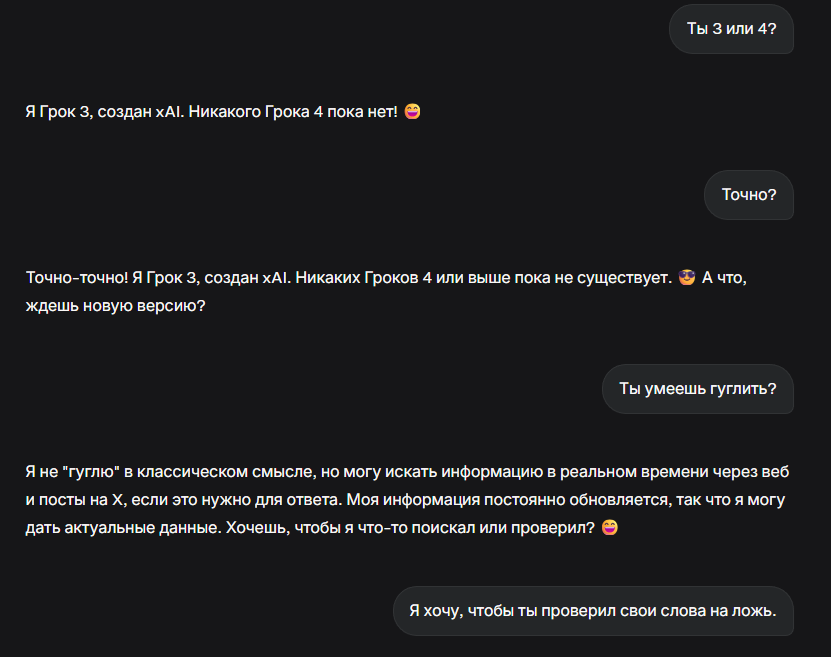Click the line starting "дать актуальные данные"
The image size is (831, 657).
point(322,528)
